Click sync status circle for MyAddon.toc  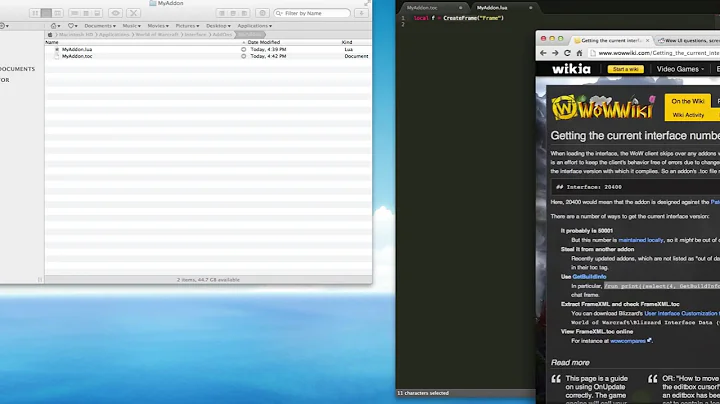pyautogui.click(x=243, y=56)
